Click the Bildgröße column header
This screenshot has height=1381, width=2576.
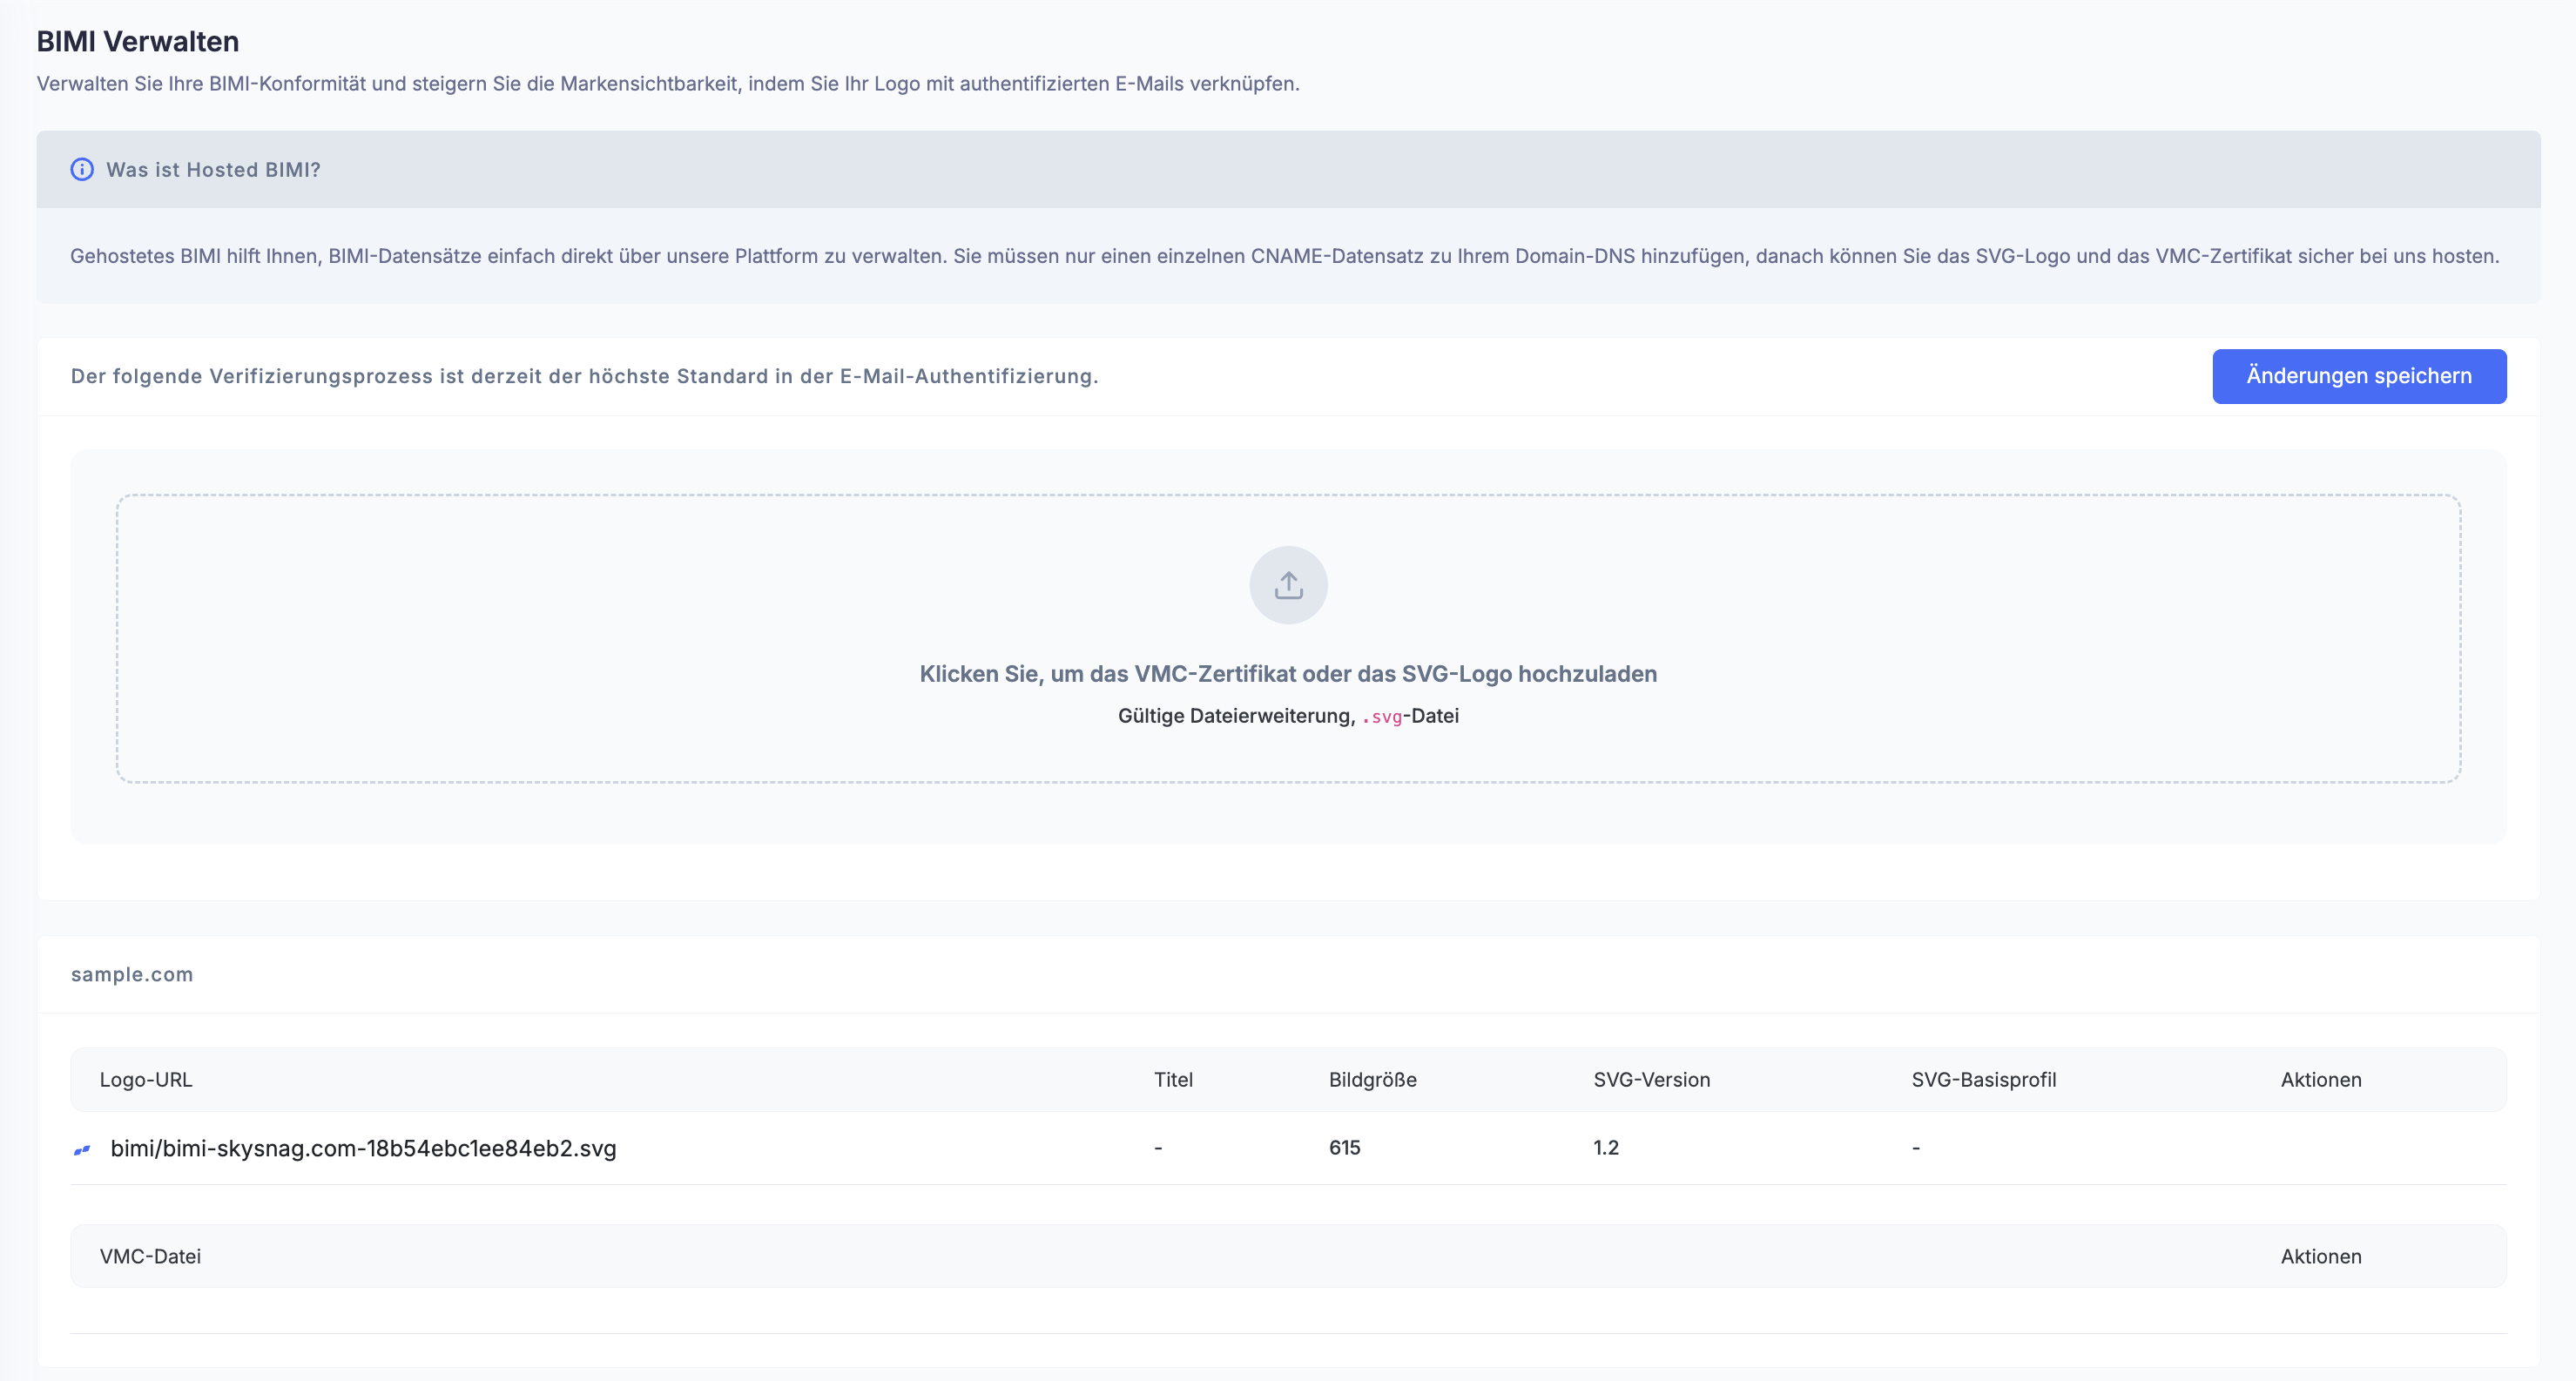pos(1372,1080)
